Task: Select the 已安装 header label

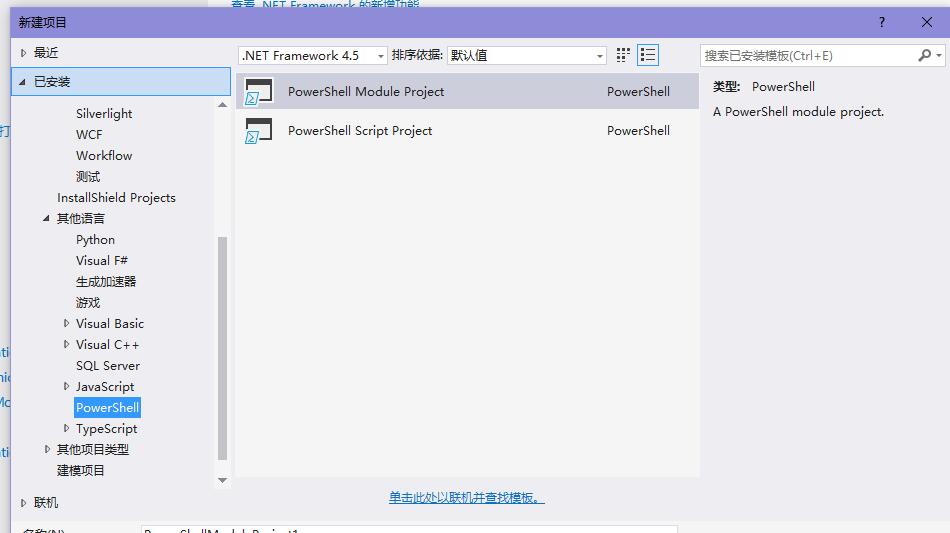Action: 52,82
